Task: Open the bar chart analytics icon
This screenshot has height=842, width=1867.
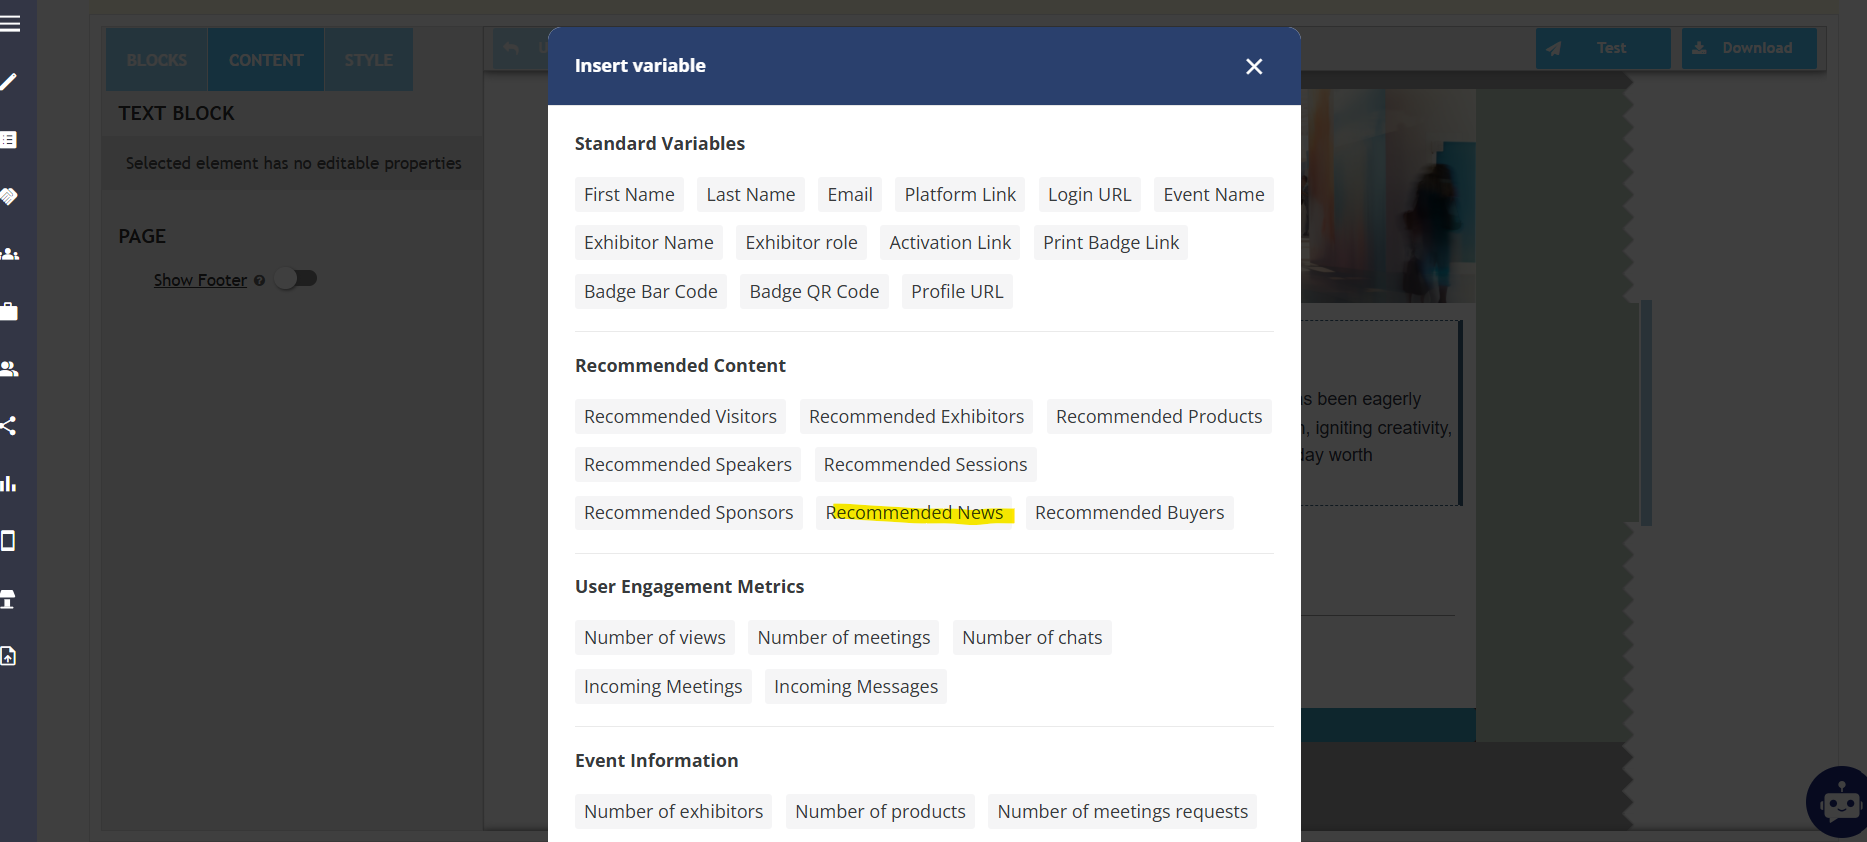Action: click(9, 484)
